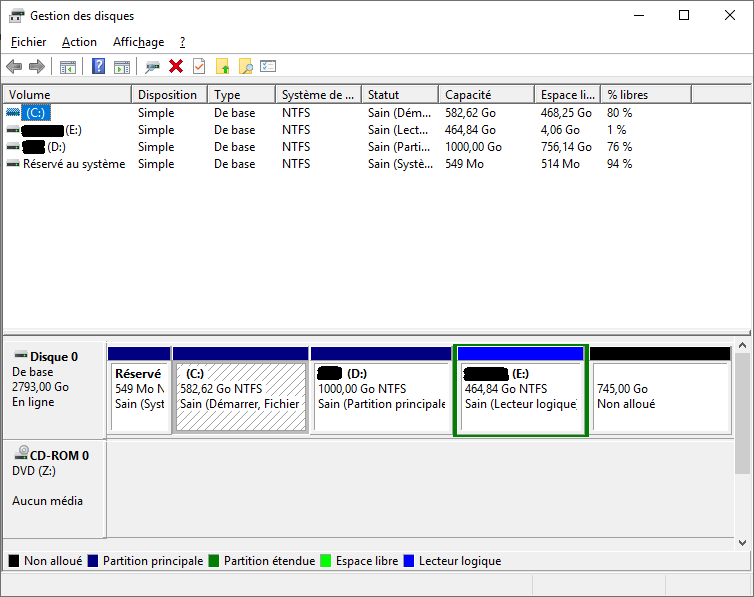
Task: Select the 745,00 Go Non alloué partition
Action: click(660, 396)
